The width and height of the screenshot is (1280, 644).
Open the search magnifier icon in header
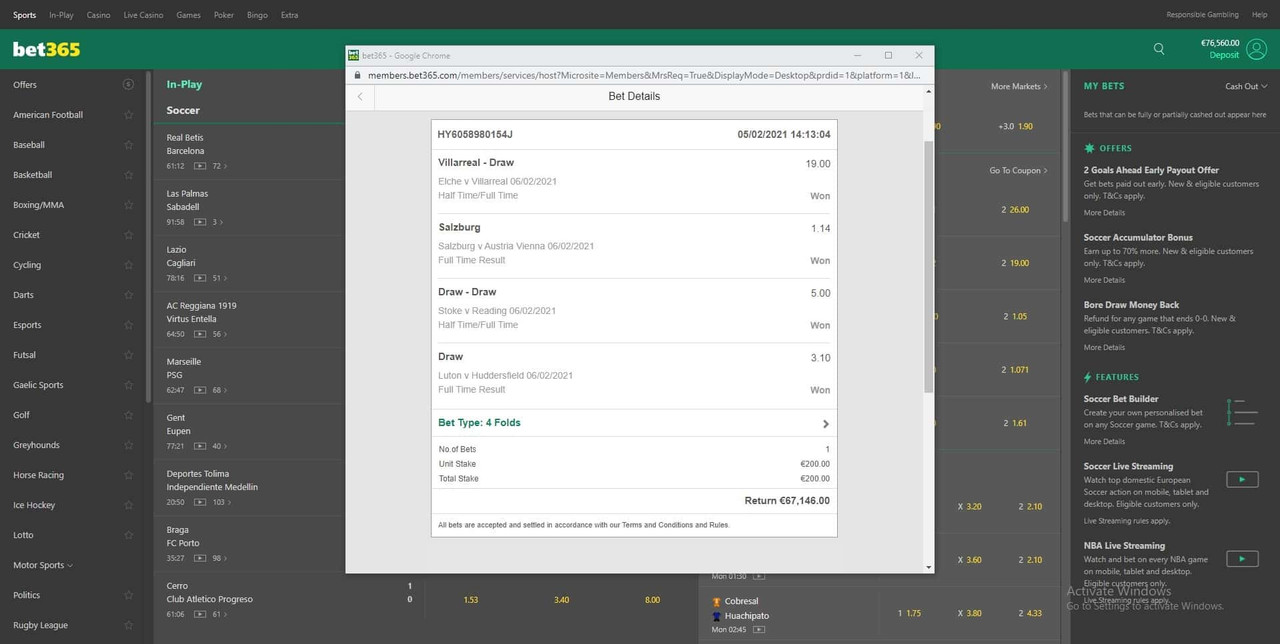point(1159,48)
